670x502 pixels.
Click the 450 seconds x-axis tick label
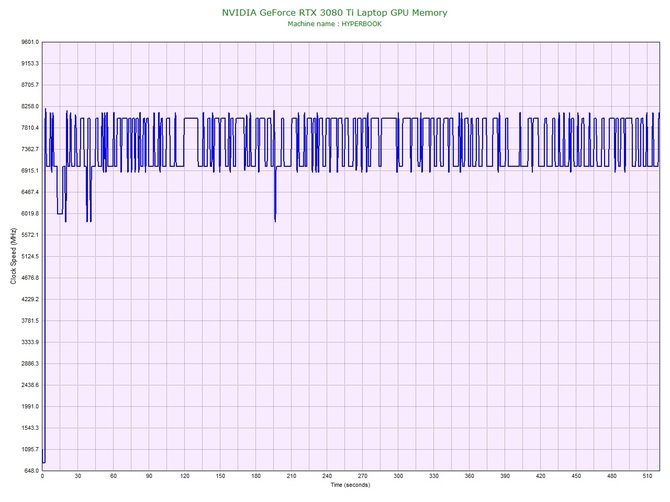576,476
